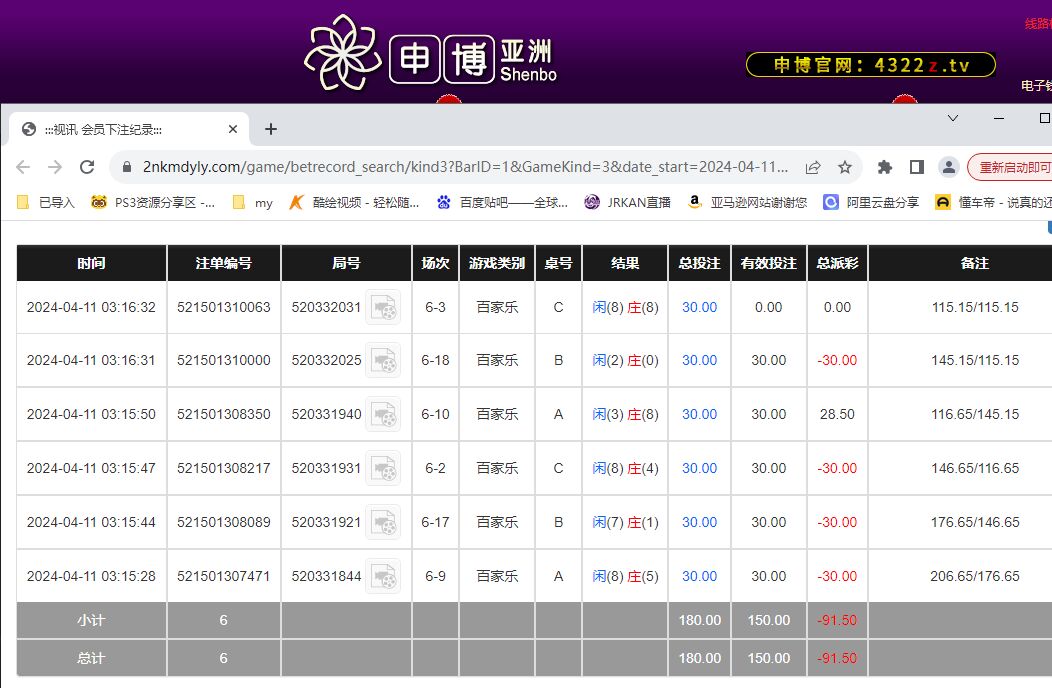
Task: Open a new browser tab
Action: (270, 129)
